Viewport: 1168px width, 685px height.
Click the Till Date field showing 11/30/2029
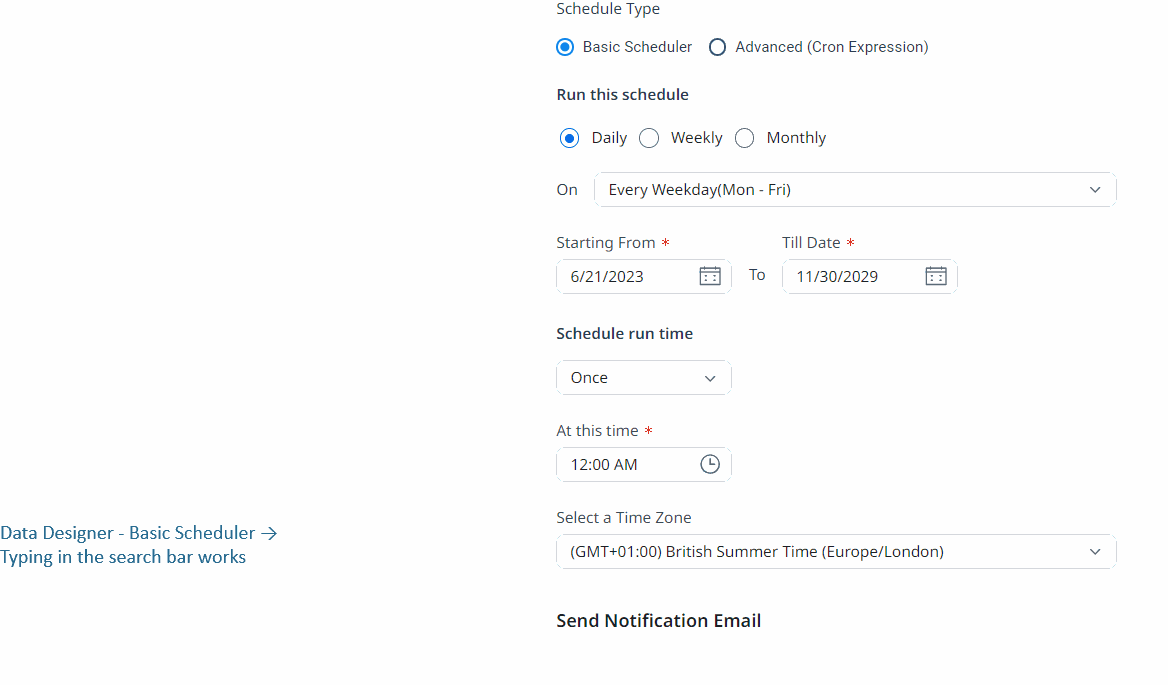[x=855, y=276]
